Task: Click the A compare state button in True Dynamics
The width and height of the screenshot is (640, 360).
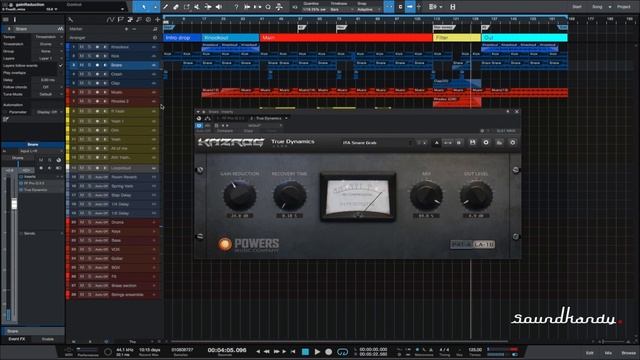Action: [x=436, y=142]
